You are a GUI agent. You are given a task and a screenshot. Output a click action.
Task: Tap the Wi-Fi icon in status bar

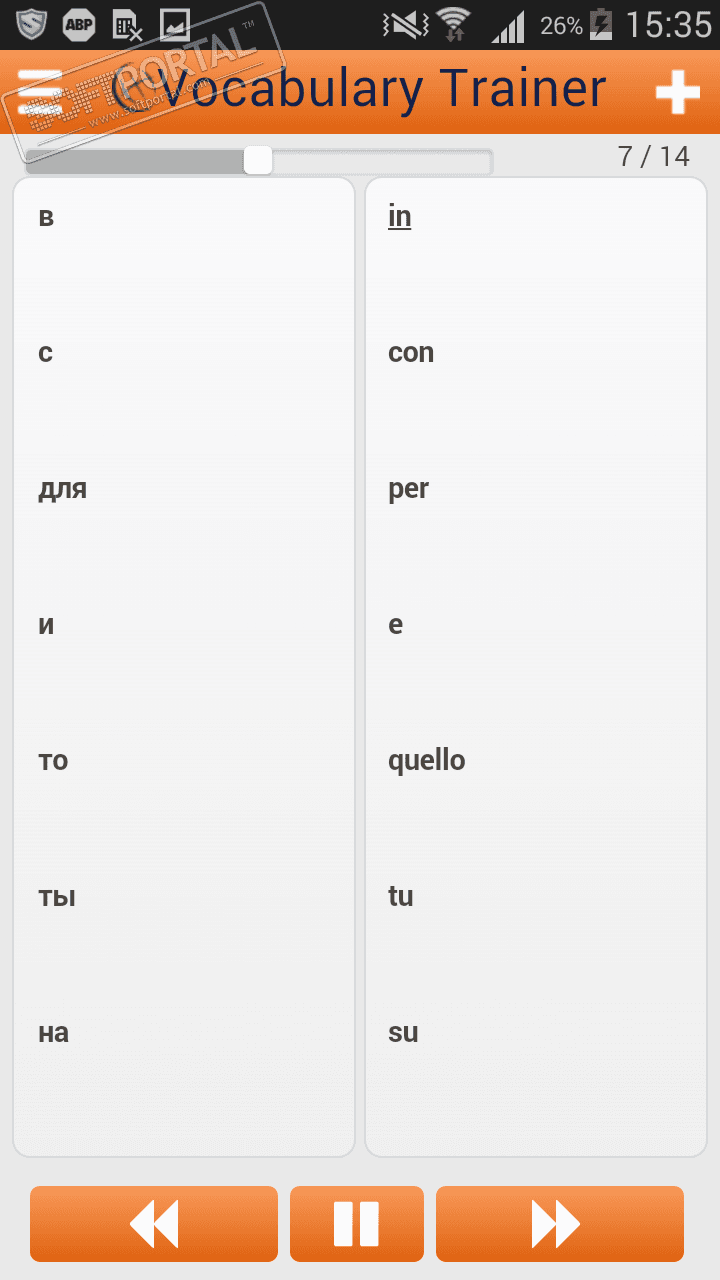click(x=453, y=25)
